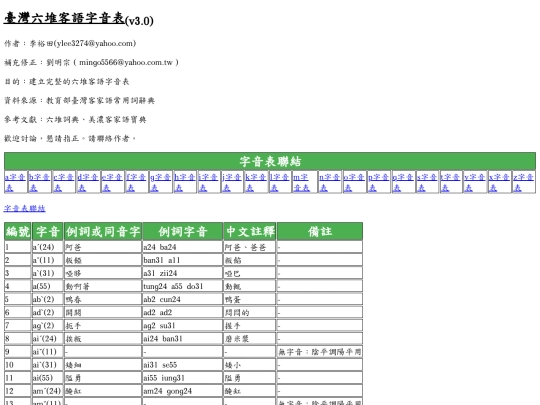Click the page title 臺灣六堆客語字音表
Image resolution: width=540 pixels, height=405 pixels.
64,18
